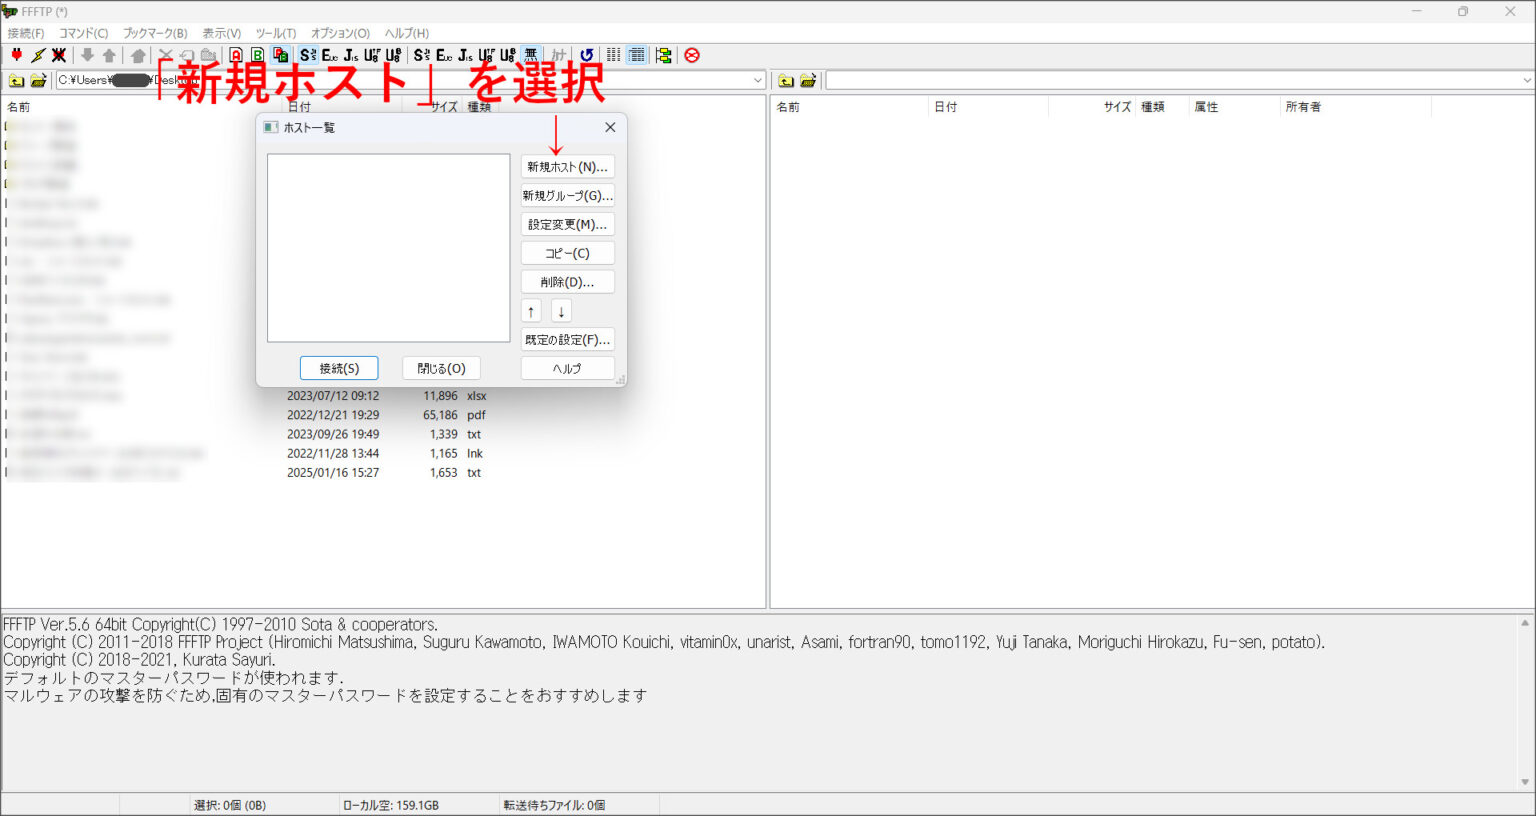Screen dimensions: 1536x816
Task: Click the download (down arrow) toolbar icon
Action: (86, 55)
